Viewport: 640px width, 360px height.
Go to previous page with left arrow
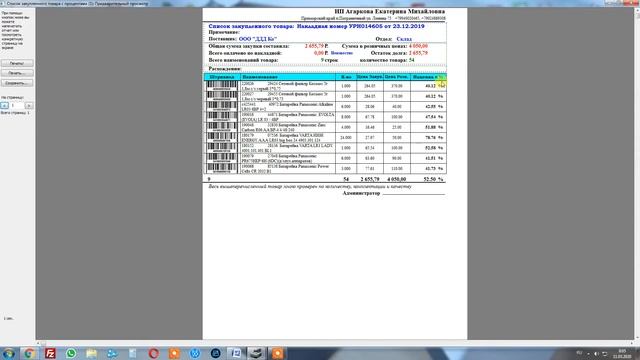click(x=4, y=105)
